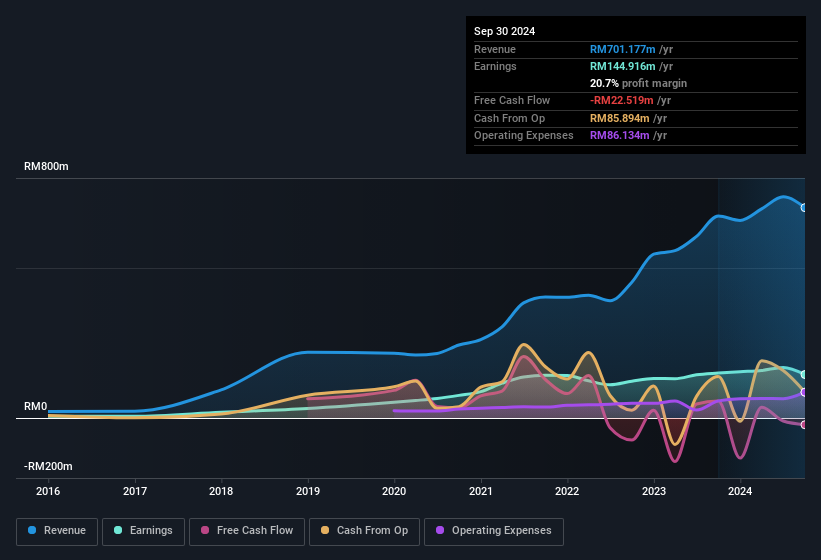Click the Earnings row label in tooltip
Viewport: 821px width, 560px height.
point(495,66)
